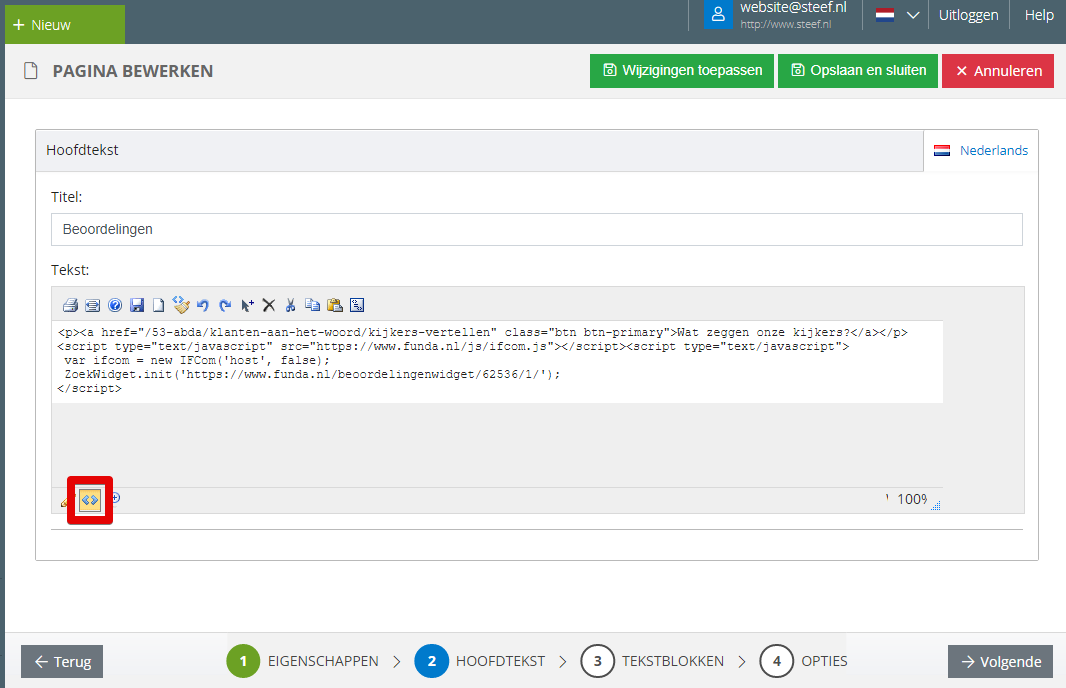Screen dimensions: 1066x688
Task: Click the website@steef.nl account name
Action: [x=793, y=7]
